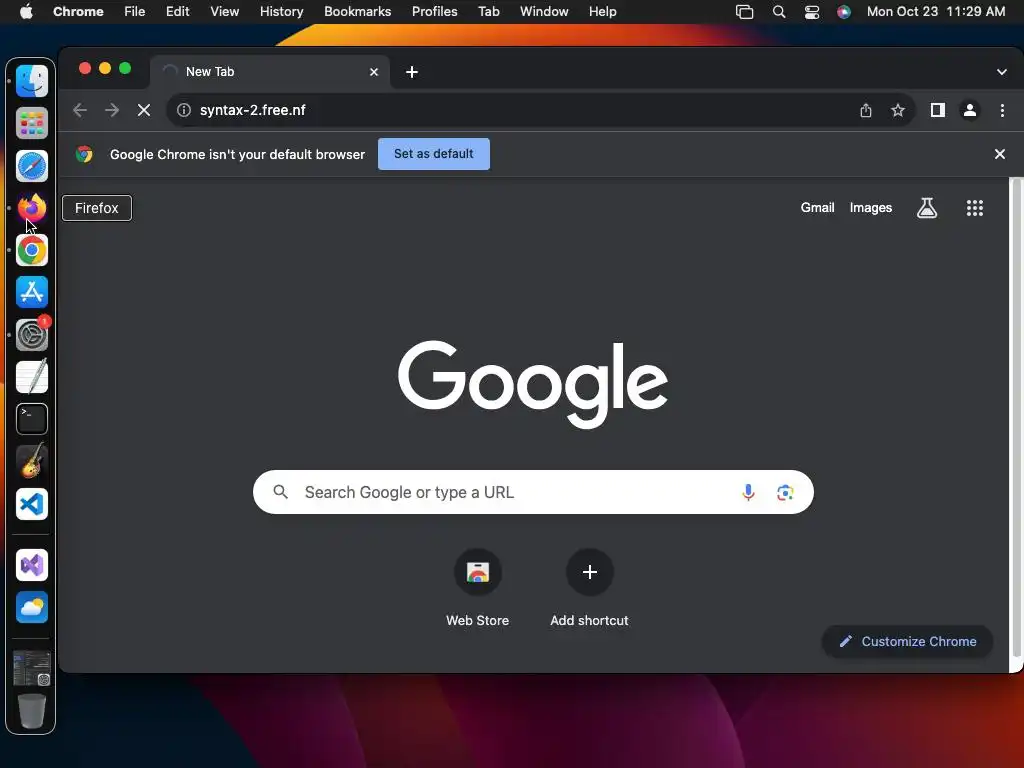Open Launchpad from the dock
Image resolution: width=1024 pixels, height=768 pixels.
(31, 123)
